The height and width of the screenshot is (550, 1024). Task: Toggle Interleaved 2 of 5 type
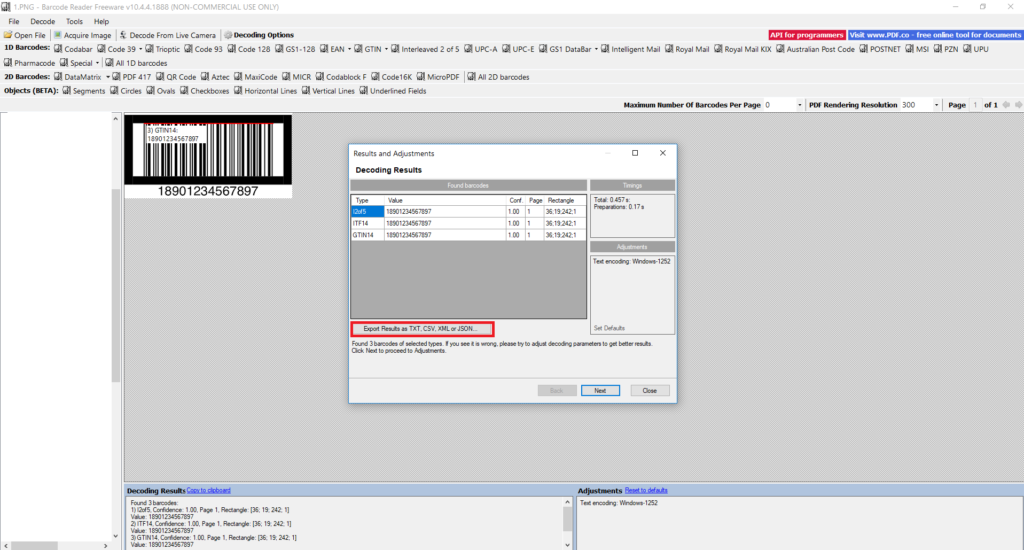pyautogui.click(x=425, y=49)
